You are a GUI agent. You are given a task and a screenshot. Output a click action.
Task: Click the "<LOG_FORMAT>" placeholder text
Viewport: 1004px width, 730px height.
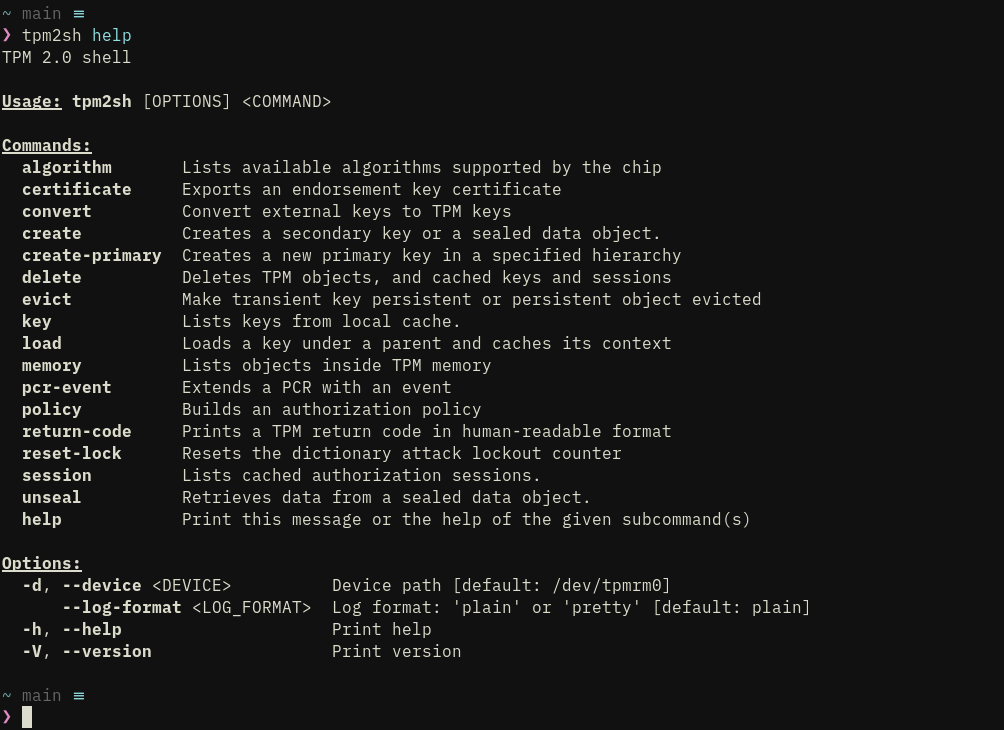(x=252, y=607)
